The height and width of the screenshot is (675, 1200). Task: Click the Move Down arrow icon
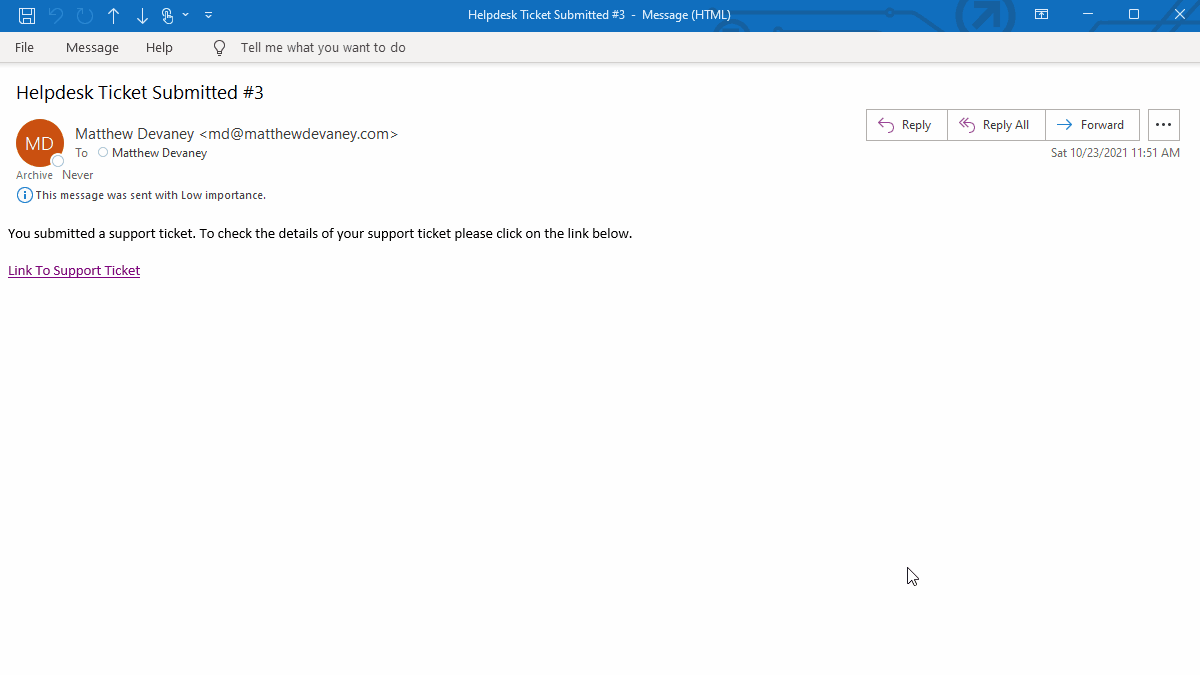point(141,15)
